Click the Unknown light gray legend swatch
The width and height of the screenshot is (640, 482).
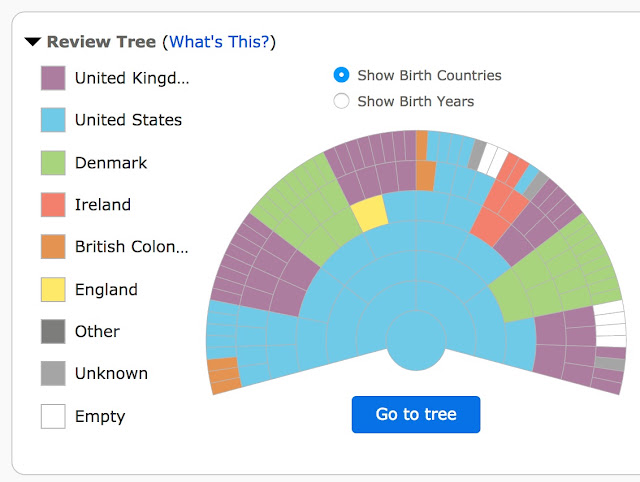pyautogui.click(x=53, y=373)
